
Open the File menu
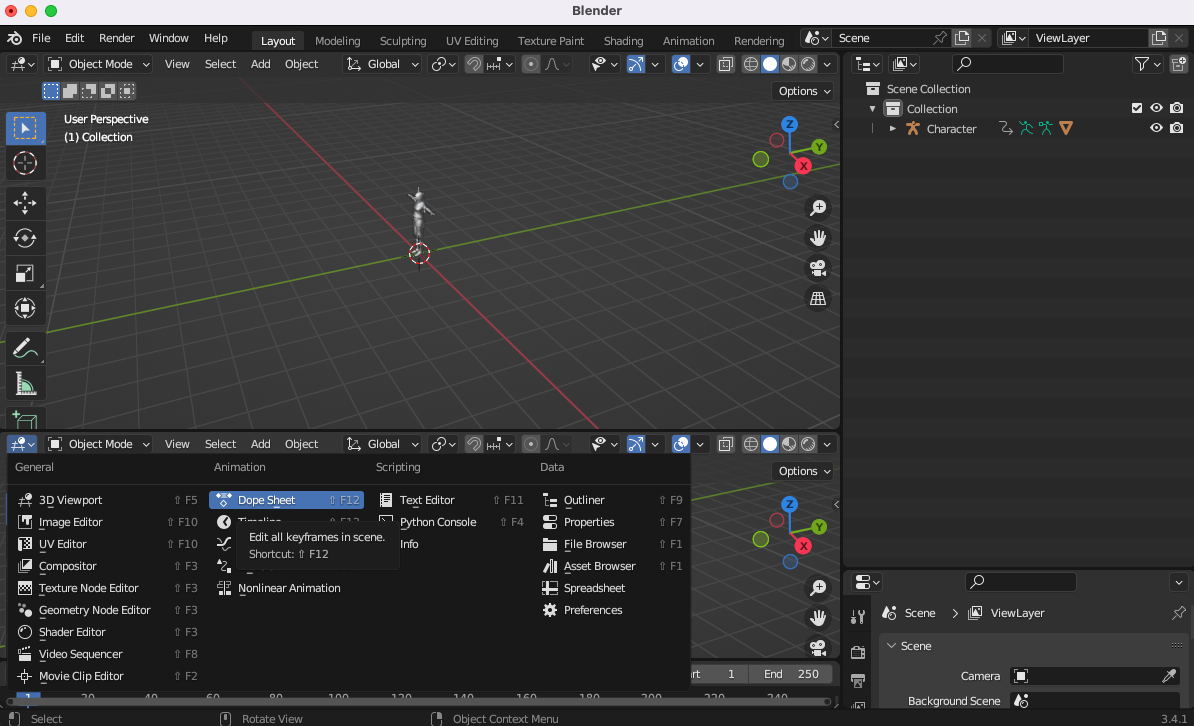coord(41,38)
